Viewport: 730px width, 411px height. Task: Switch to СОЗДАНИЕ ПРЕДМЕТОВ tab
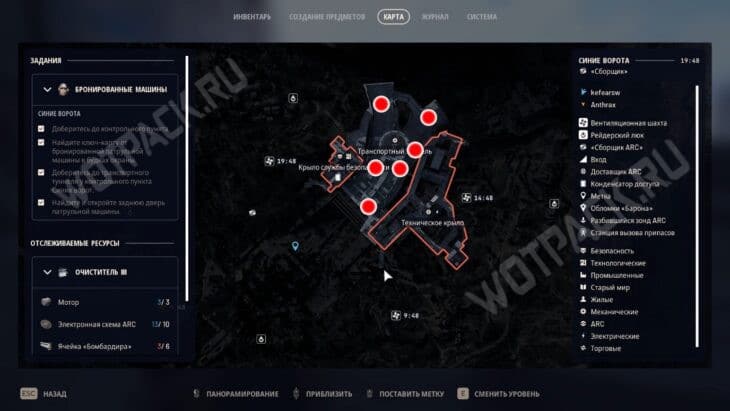(x=327, y=17)
